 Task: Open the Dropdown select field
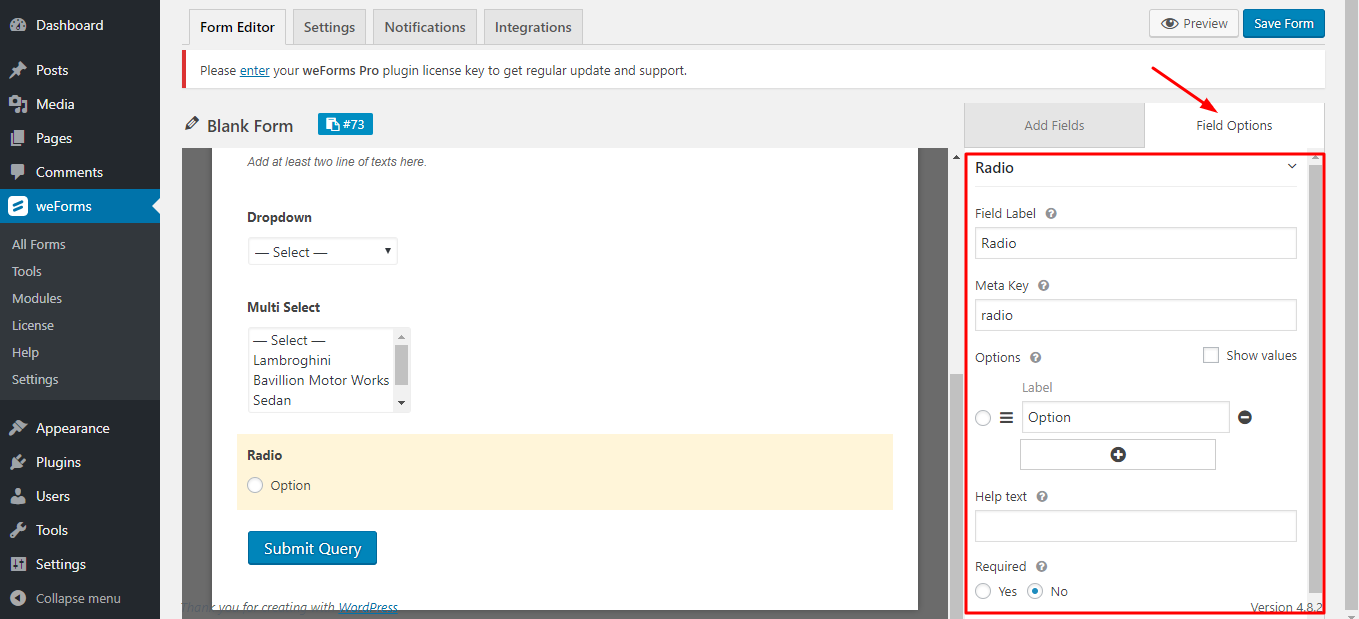click(x=322, y=252)
